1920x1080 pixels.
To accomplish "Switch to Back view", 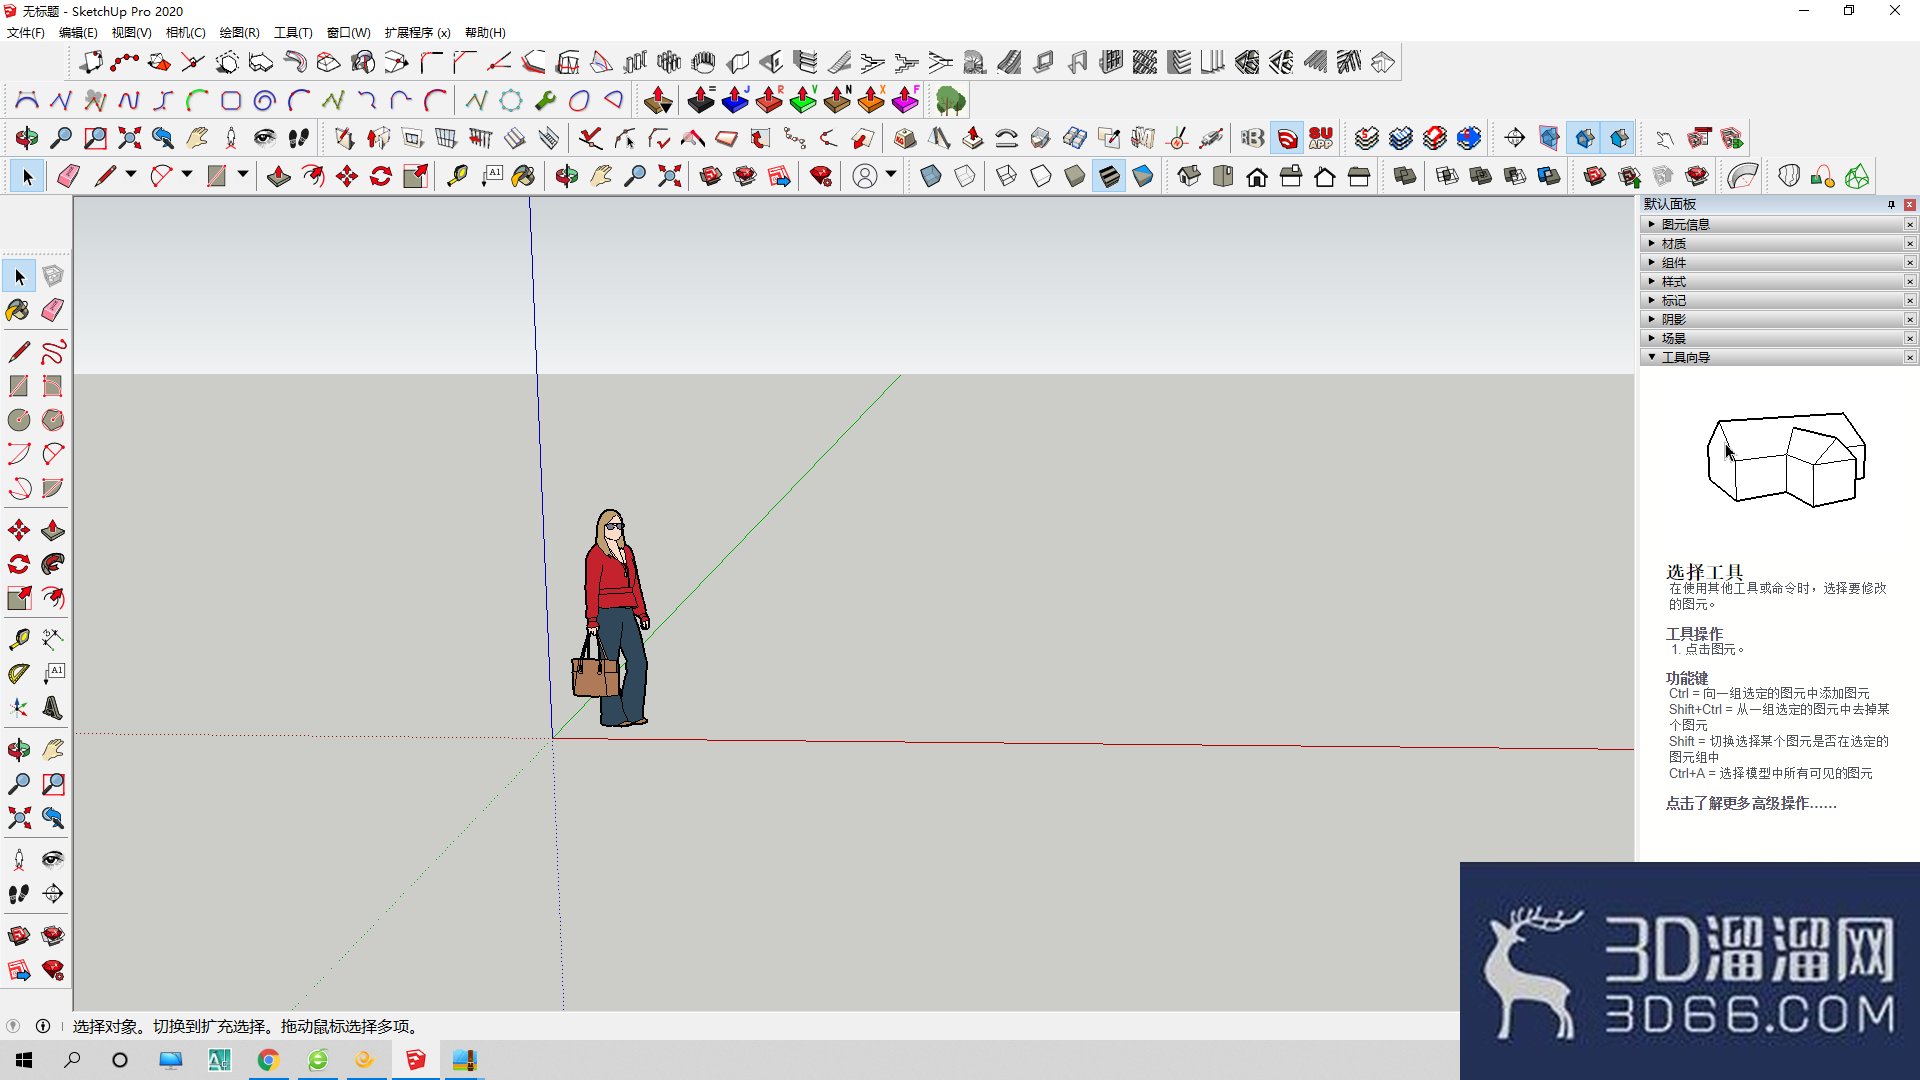I will (x=1325, y=177).
